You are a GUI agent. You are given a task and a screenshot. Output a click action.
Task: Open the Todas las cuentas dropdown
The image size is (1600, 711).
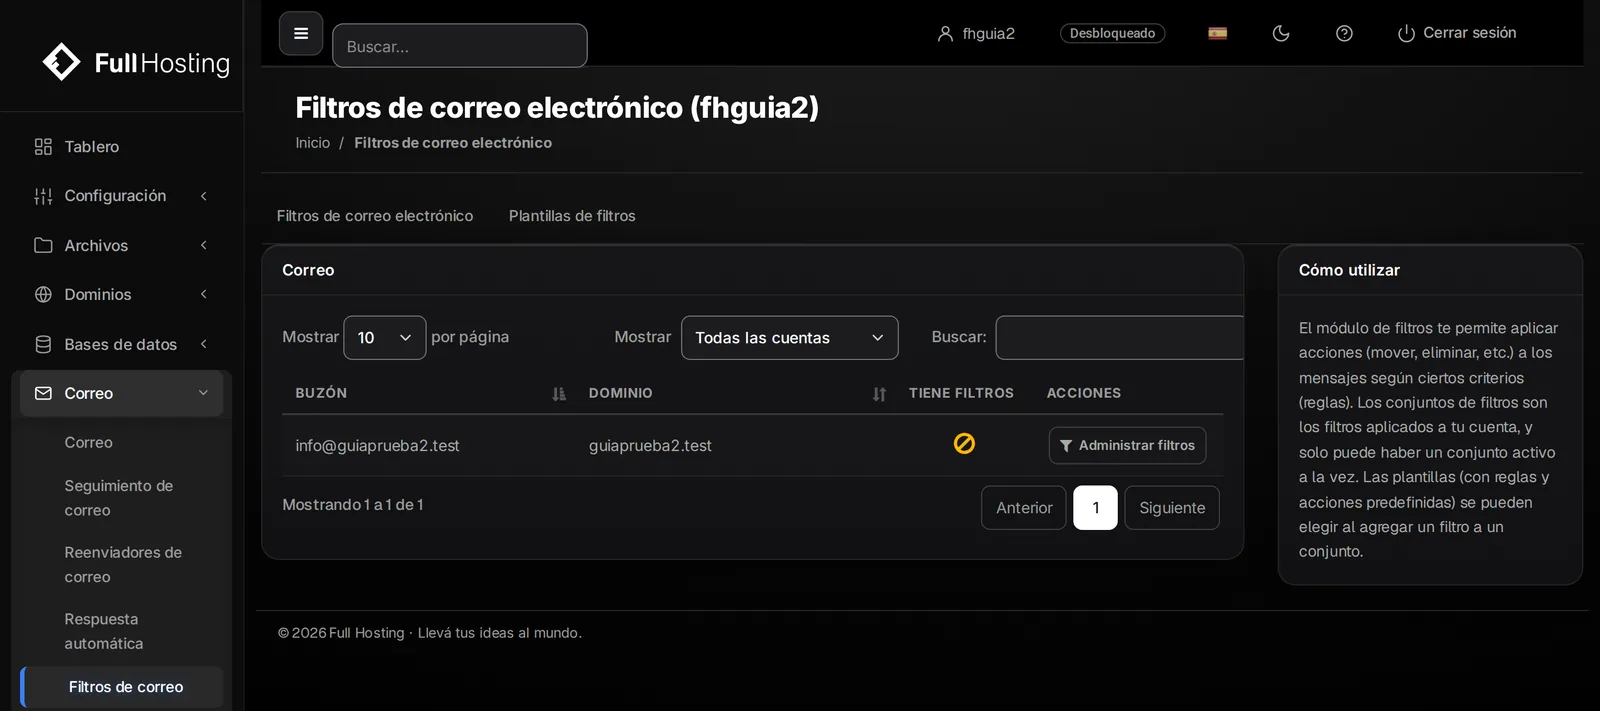pyautogui.click(x=790, y=338)
